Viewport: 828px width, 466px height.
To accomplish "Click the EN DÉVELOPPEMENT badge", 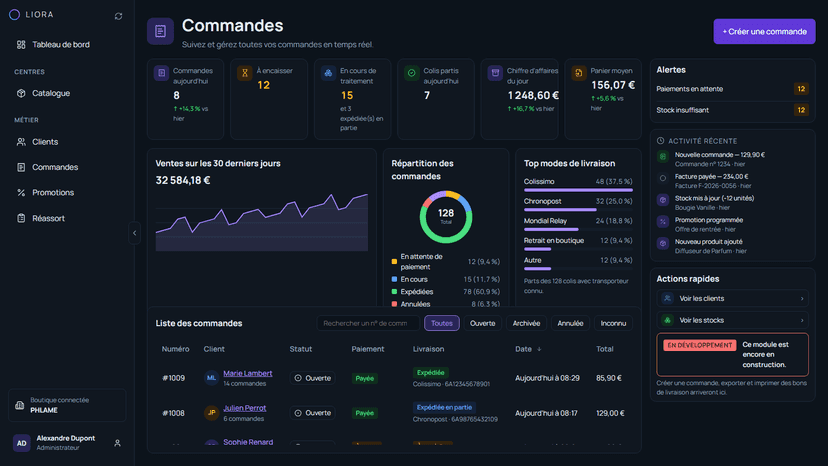I will [700, 345].
